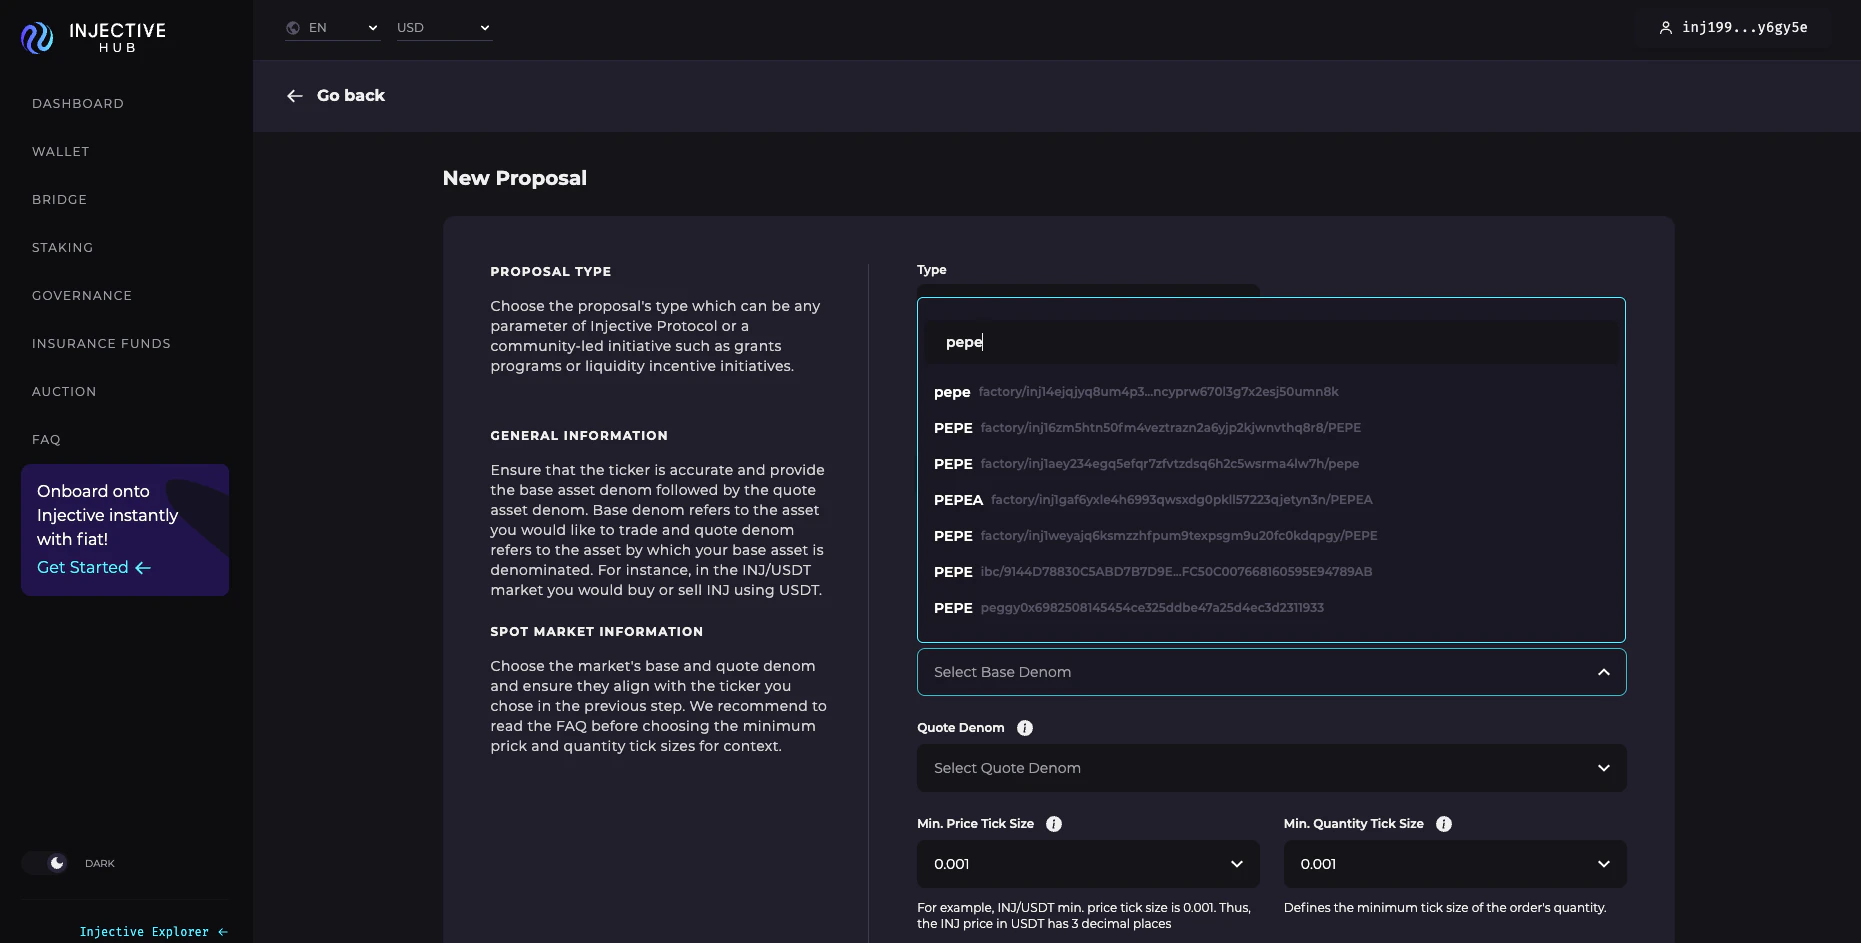Select lowercase pepe factory/inj14ejq option
This screenshot has width=1861, height=943.
[x=1271, y=392]
